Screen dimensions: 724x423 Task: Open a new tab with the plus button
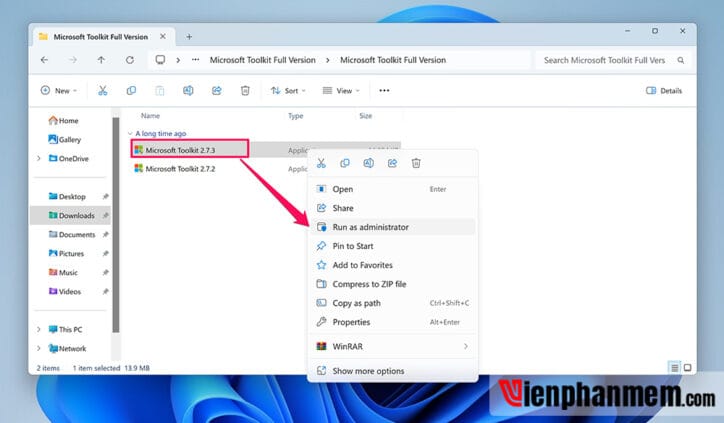point(189,36)
